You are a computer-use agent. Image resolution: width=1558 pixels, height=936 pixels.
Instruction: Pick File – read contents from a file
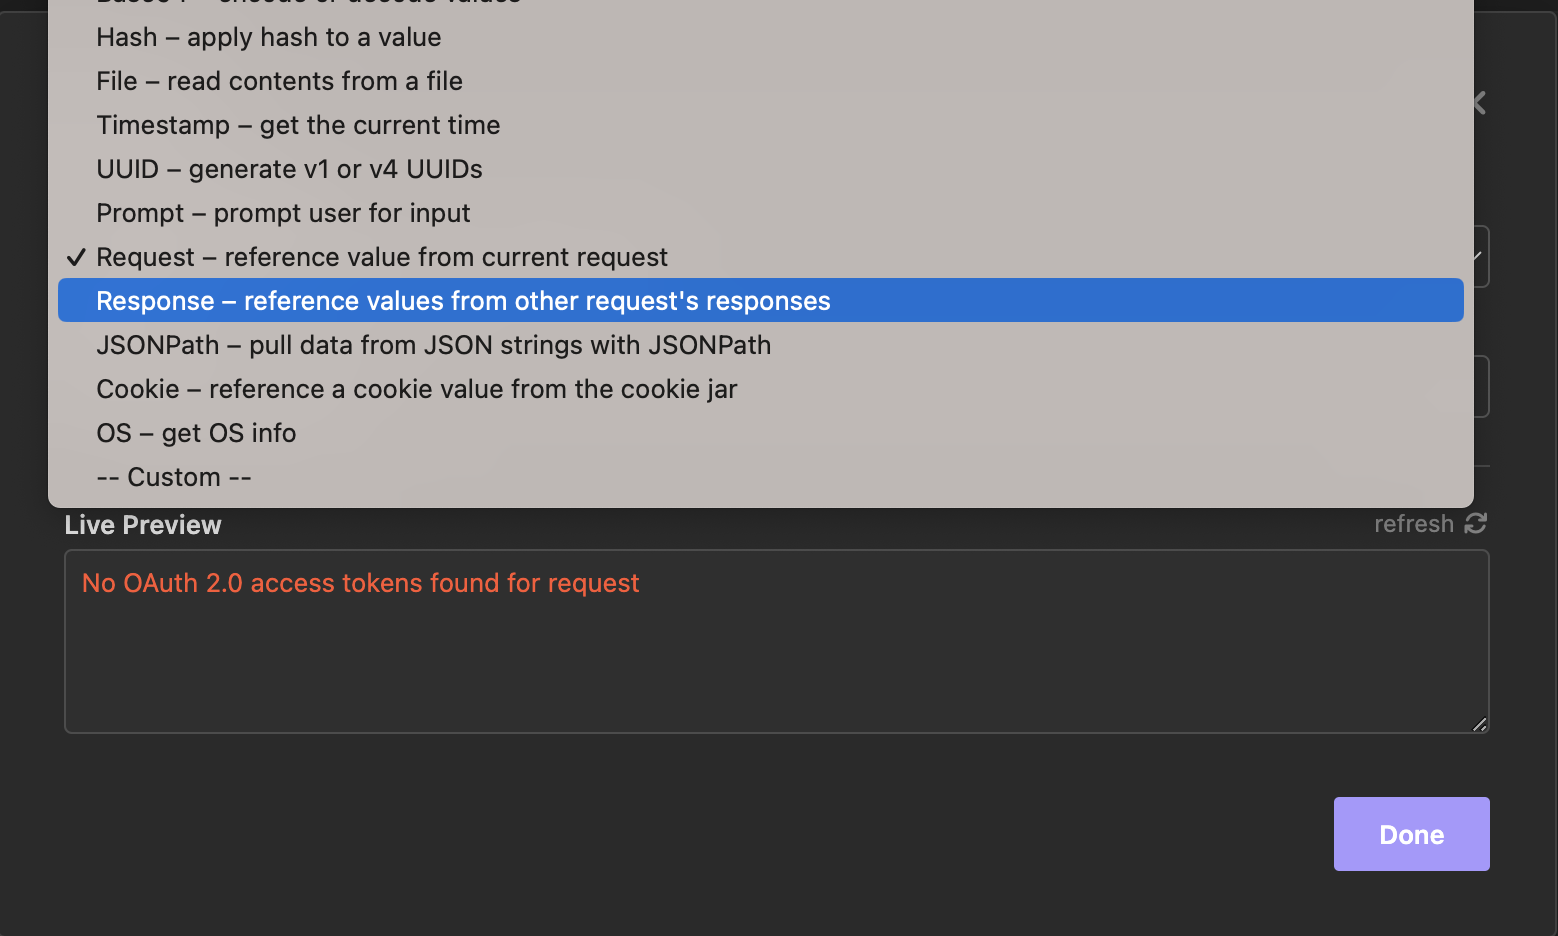[x=279, y=81]
